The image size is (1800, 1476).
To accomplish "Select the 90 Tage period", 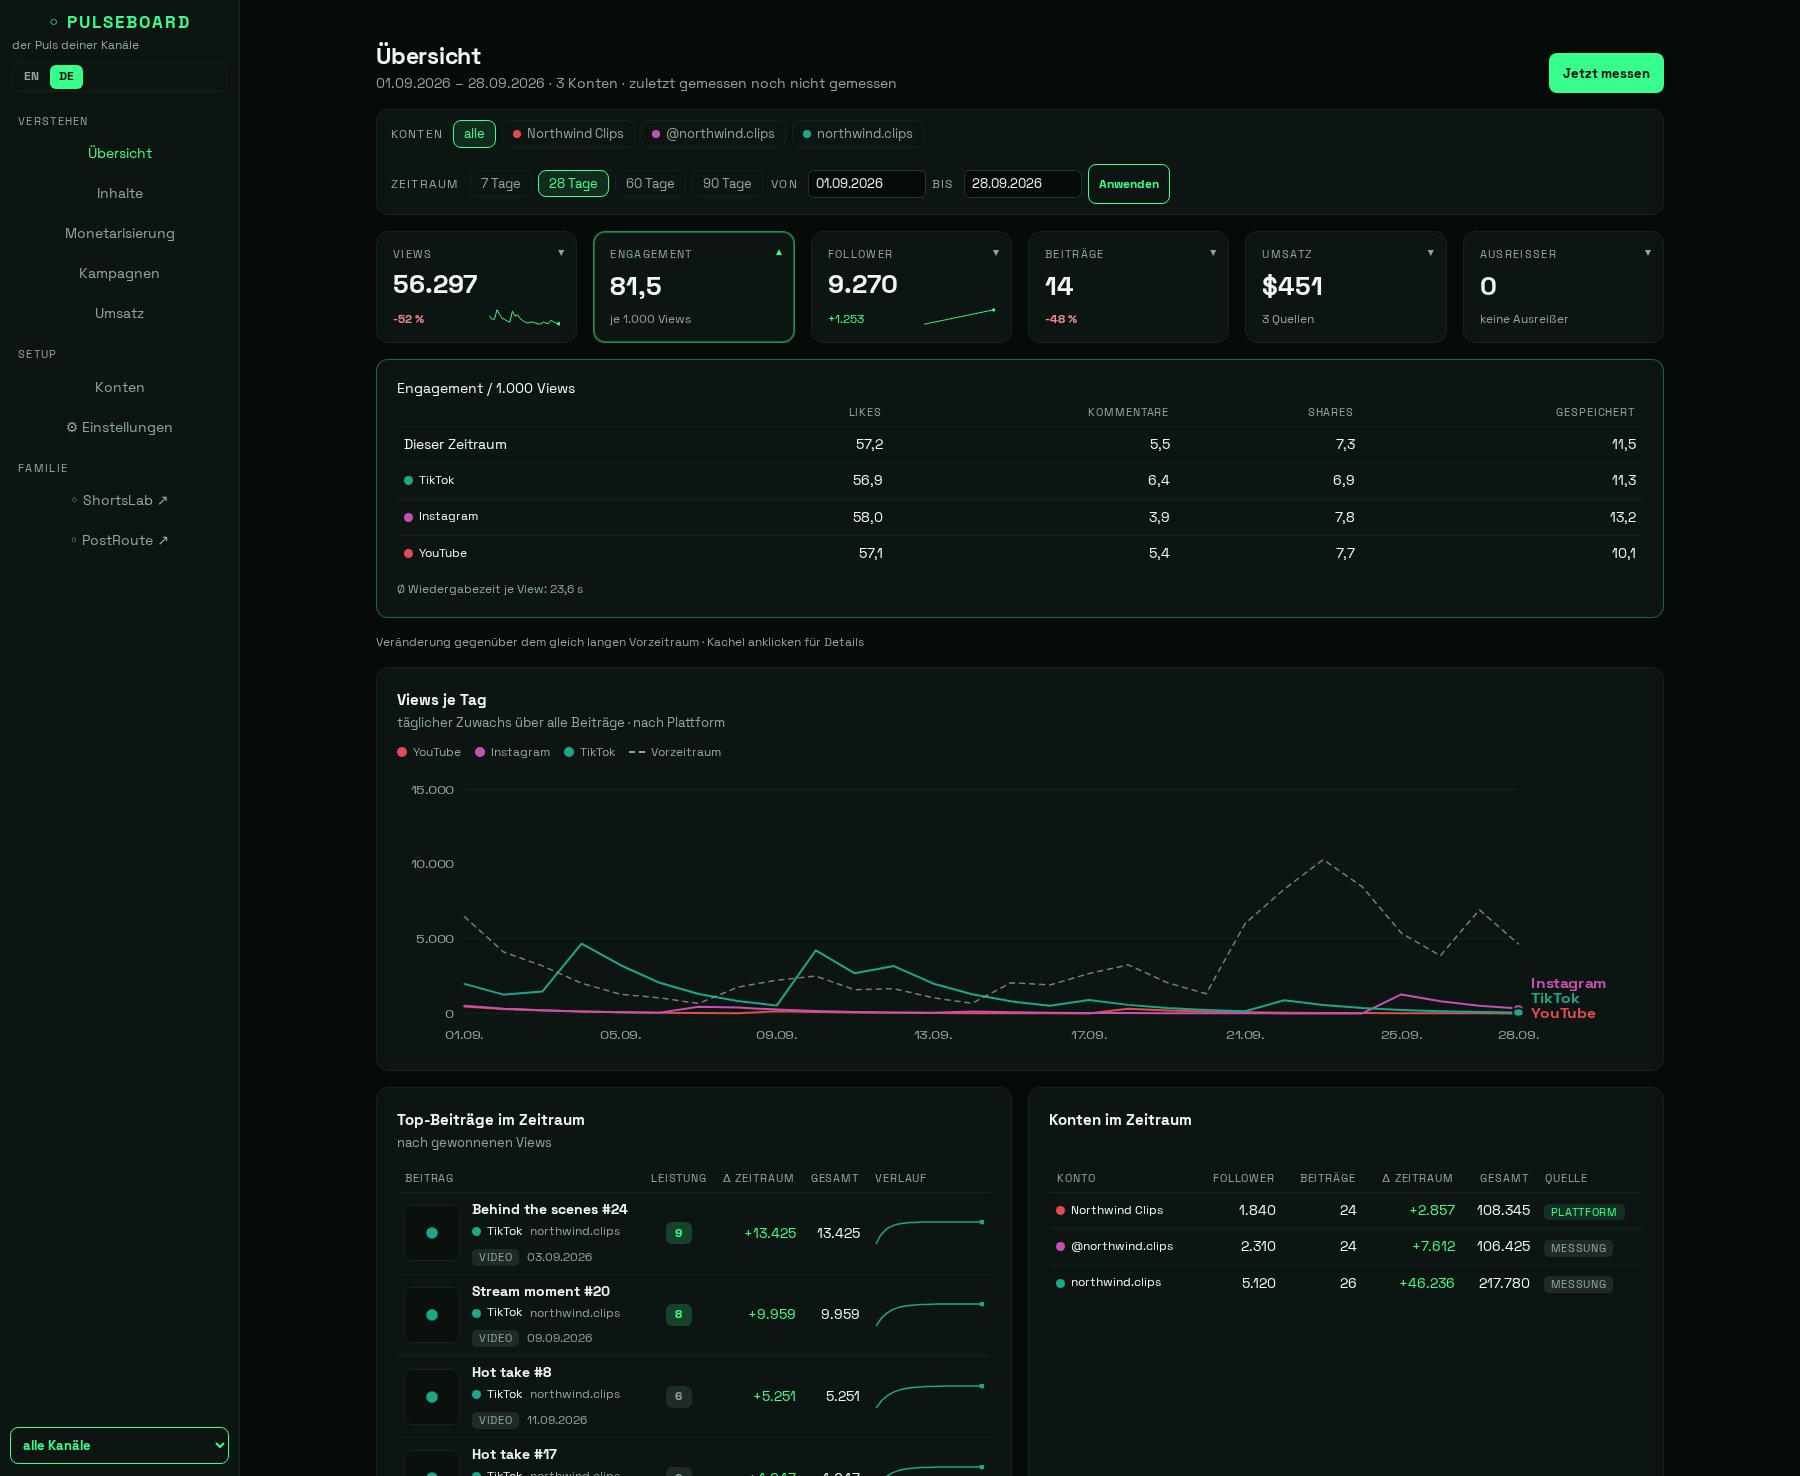I will pyautogui.click(x=727, y=184).
